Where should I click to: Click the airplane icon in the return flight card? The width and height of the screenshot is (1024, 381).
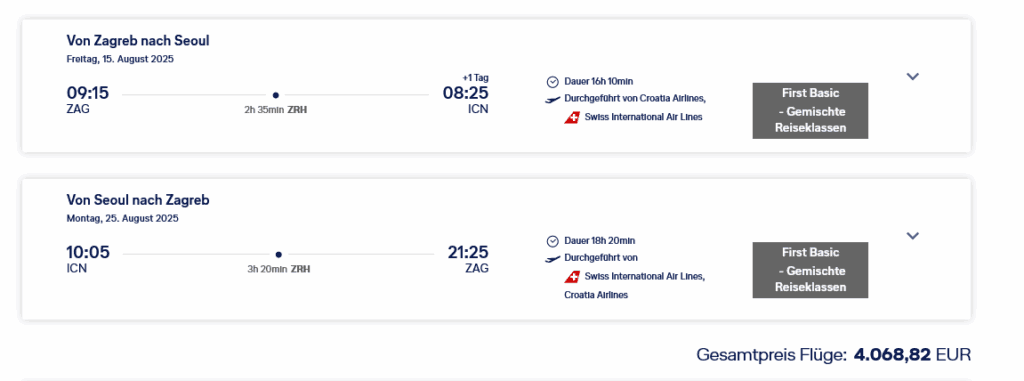coord(552,259)
